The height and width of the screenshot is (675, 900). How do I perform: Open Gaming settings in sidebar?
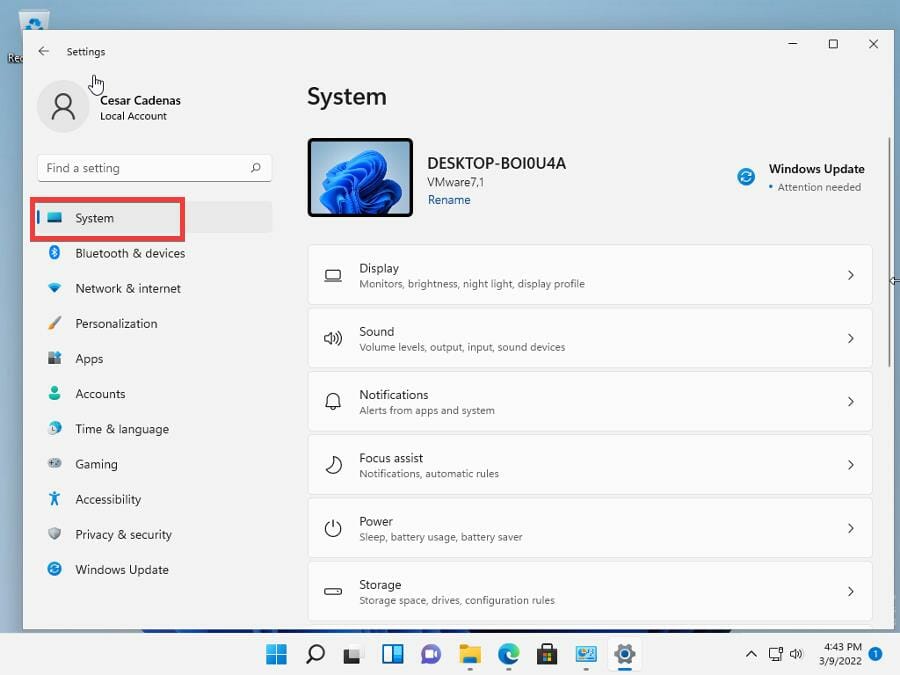tap(154, 464)
